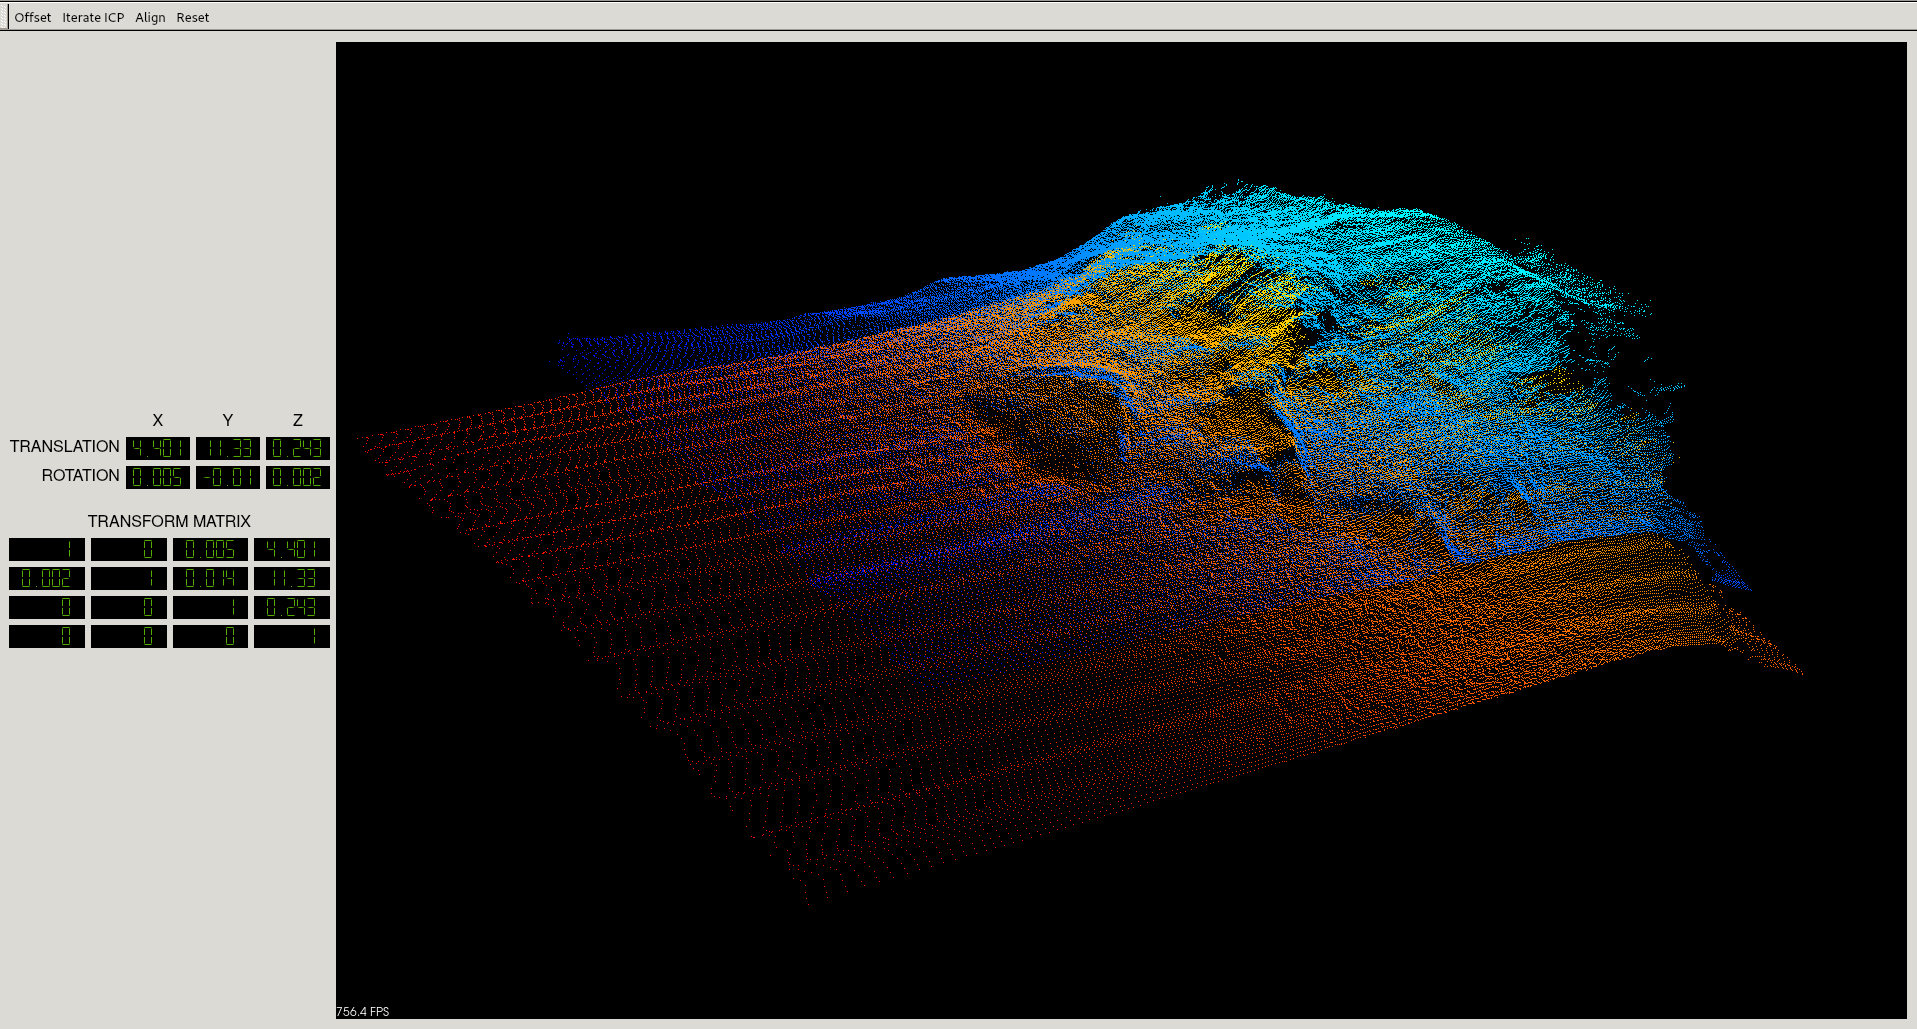
Task: Click the Y column header
Action: pyautogui.click(x=228, y=420)
